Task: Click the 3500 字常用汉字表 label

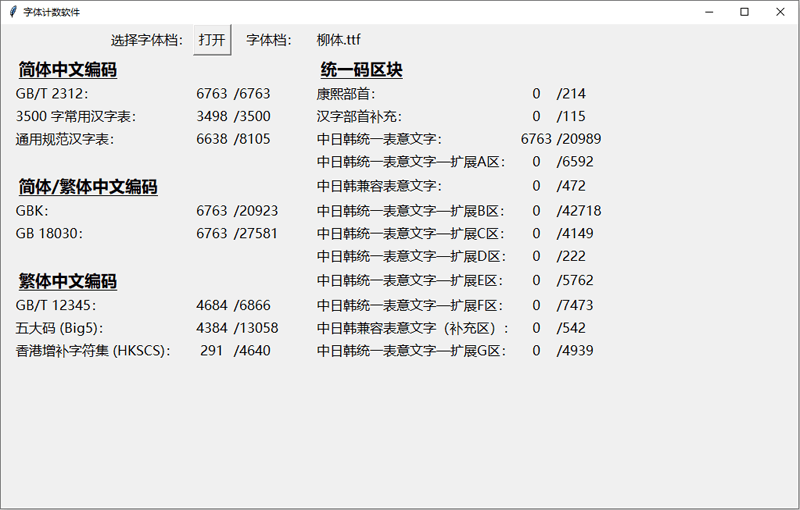Action: [76, 116]
